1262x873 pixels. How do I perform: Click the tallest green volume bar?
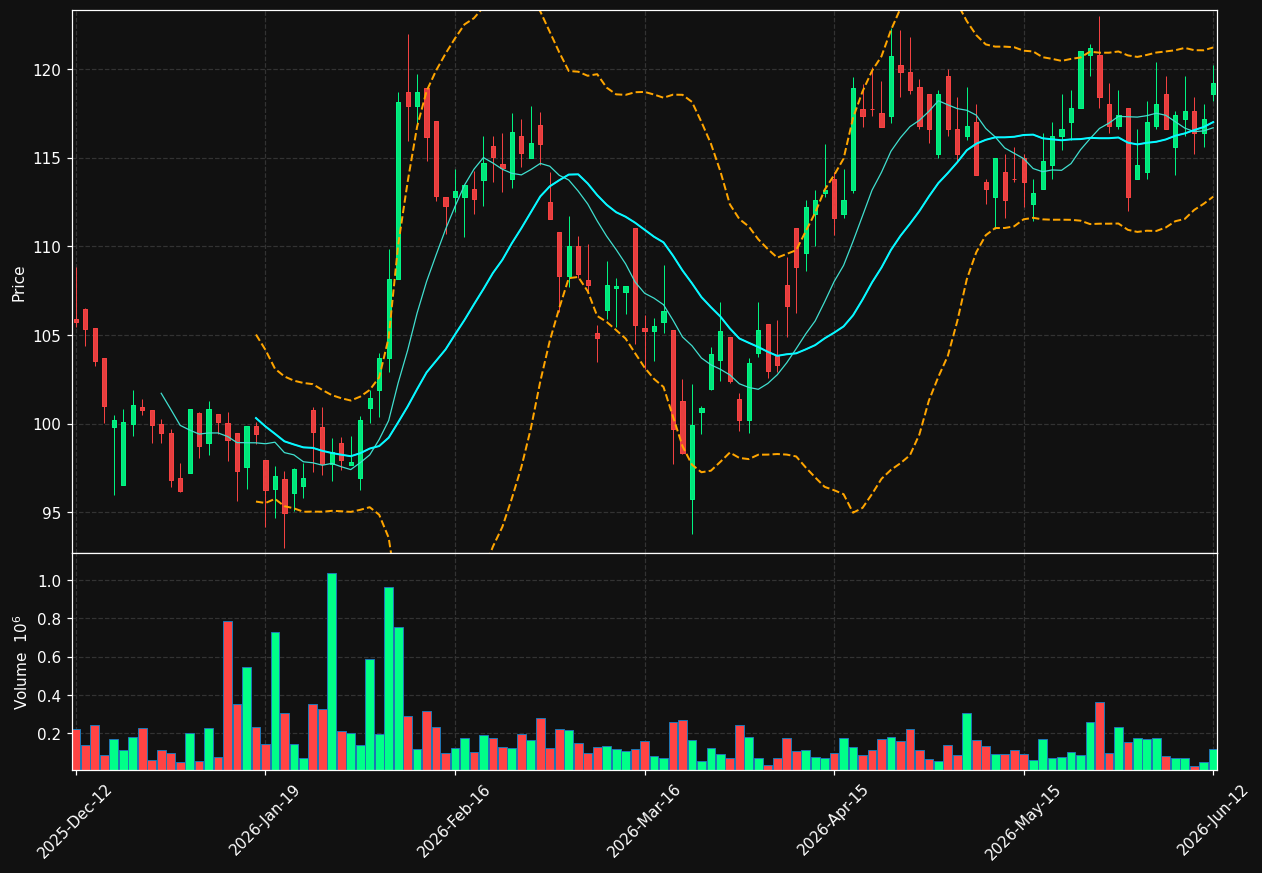[332, 672]
